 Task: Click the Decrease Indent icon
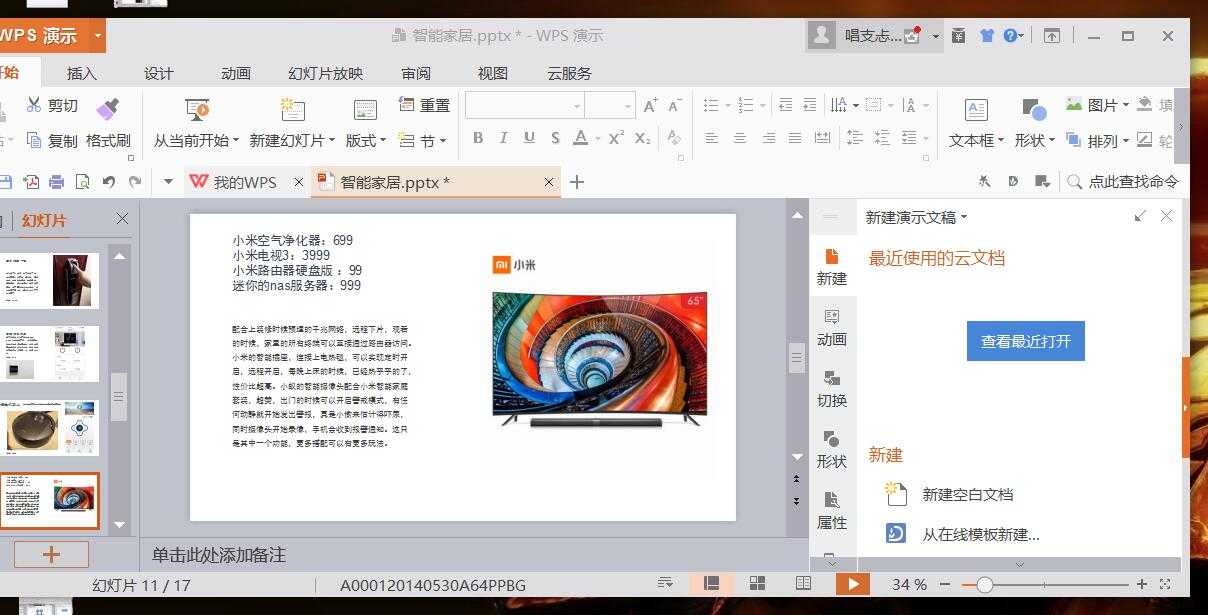coord(785,105)
